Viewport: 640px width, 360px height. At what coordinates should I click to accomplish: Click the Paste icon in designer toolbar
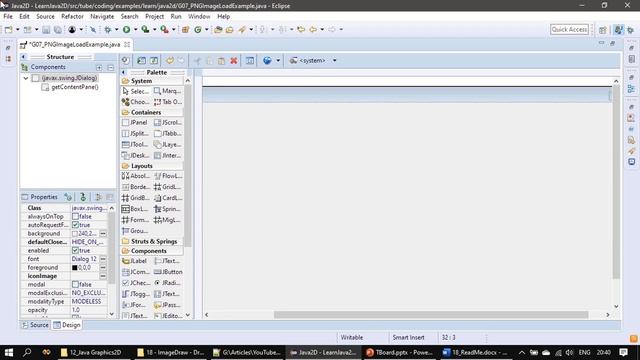click(221, 60)
